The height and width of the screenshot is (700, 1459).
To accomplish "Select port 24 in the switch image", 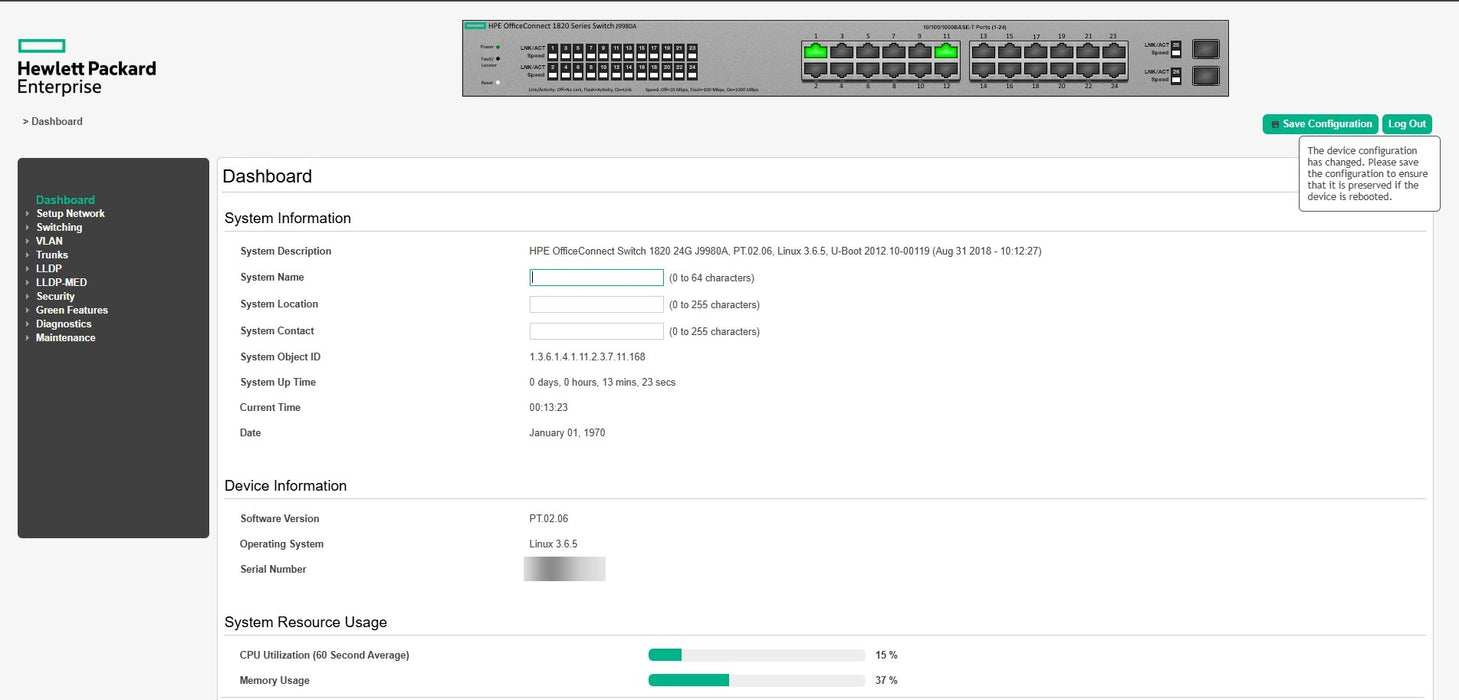I will click(1114, 69).
